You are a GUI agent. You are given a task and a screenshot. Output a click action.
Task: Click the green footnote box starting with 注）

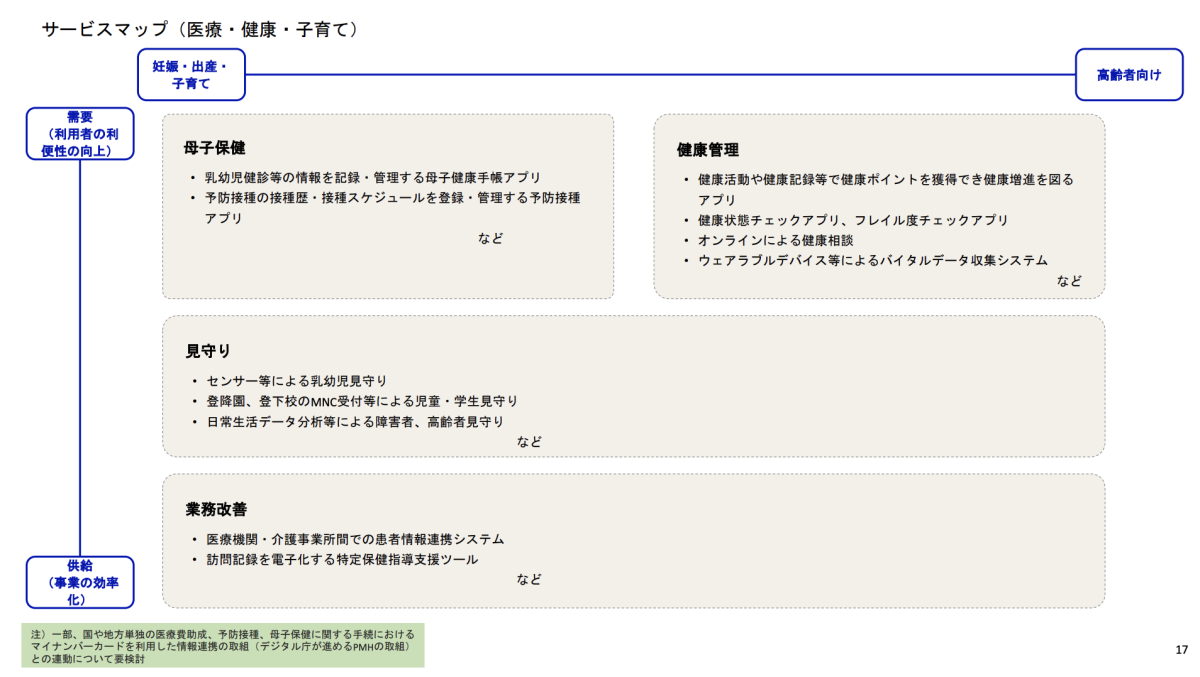click(222, 646)
